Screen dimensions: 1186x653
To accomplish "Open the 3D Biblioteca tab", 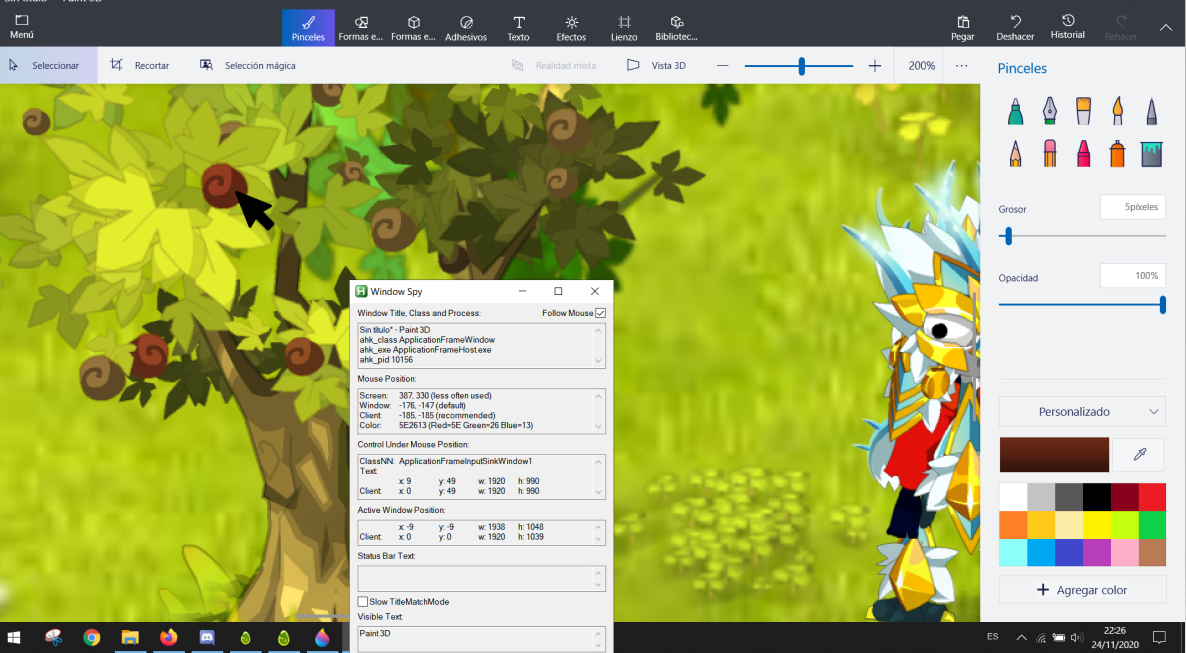I will [676, 28].
